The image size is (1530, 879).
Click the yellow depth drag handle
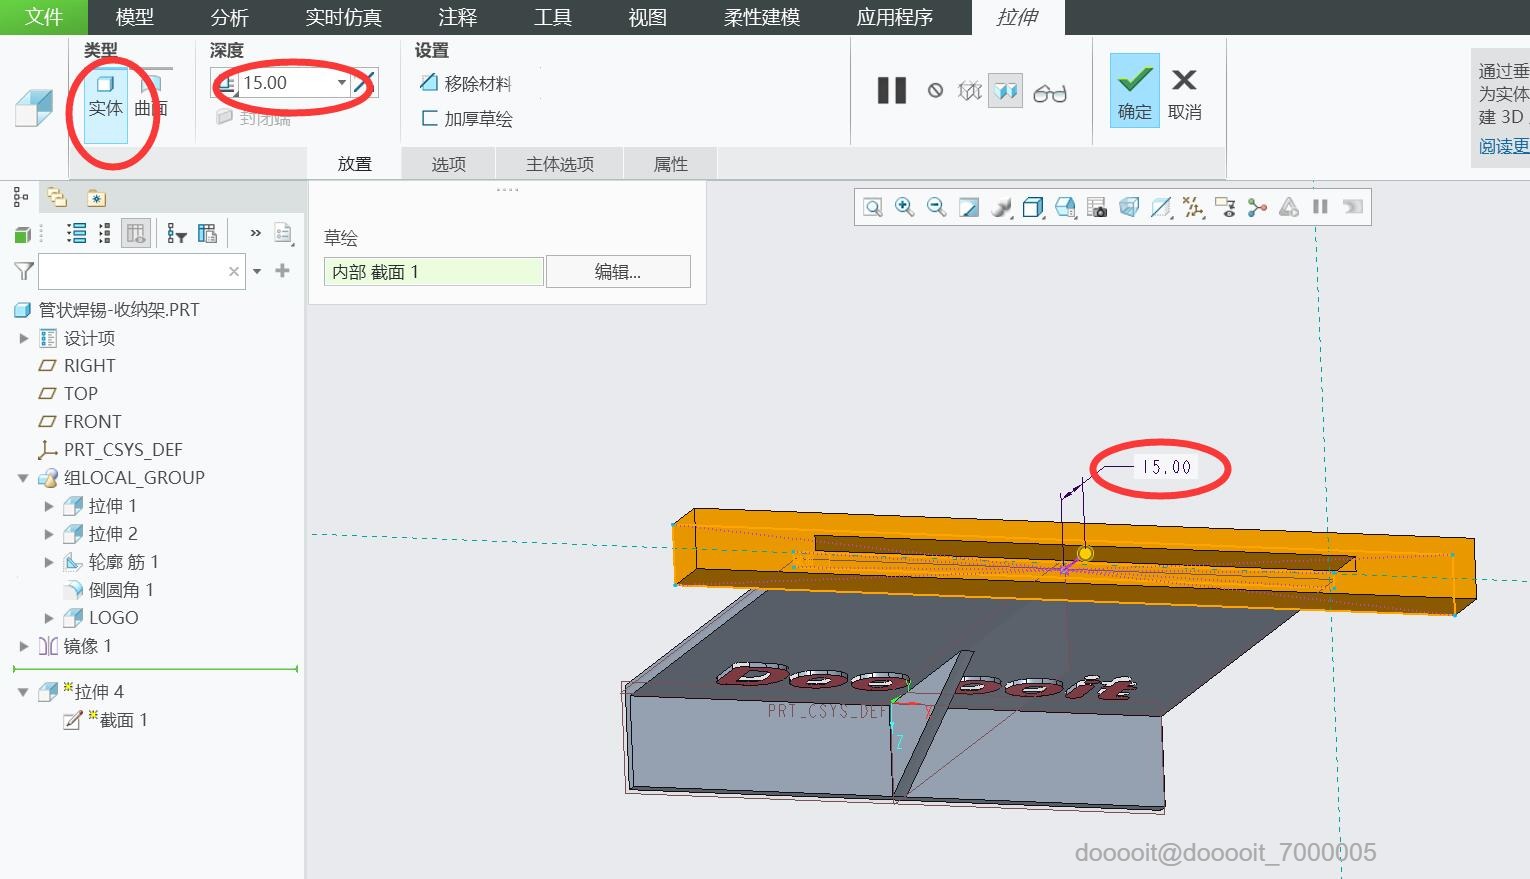pos(1085,553)
